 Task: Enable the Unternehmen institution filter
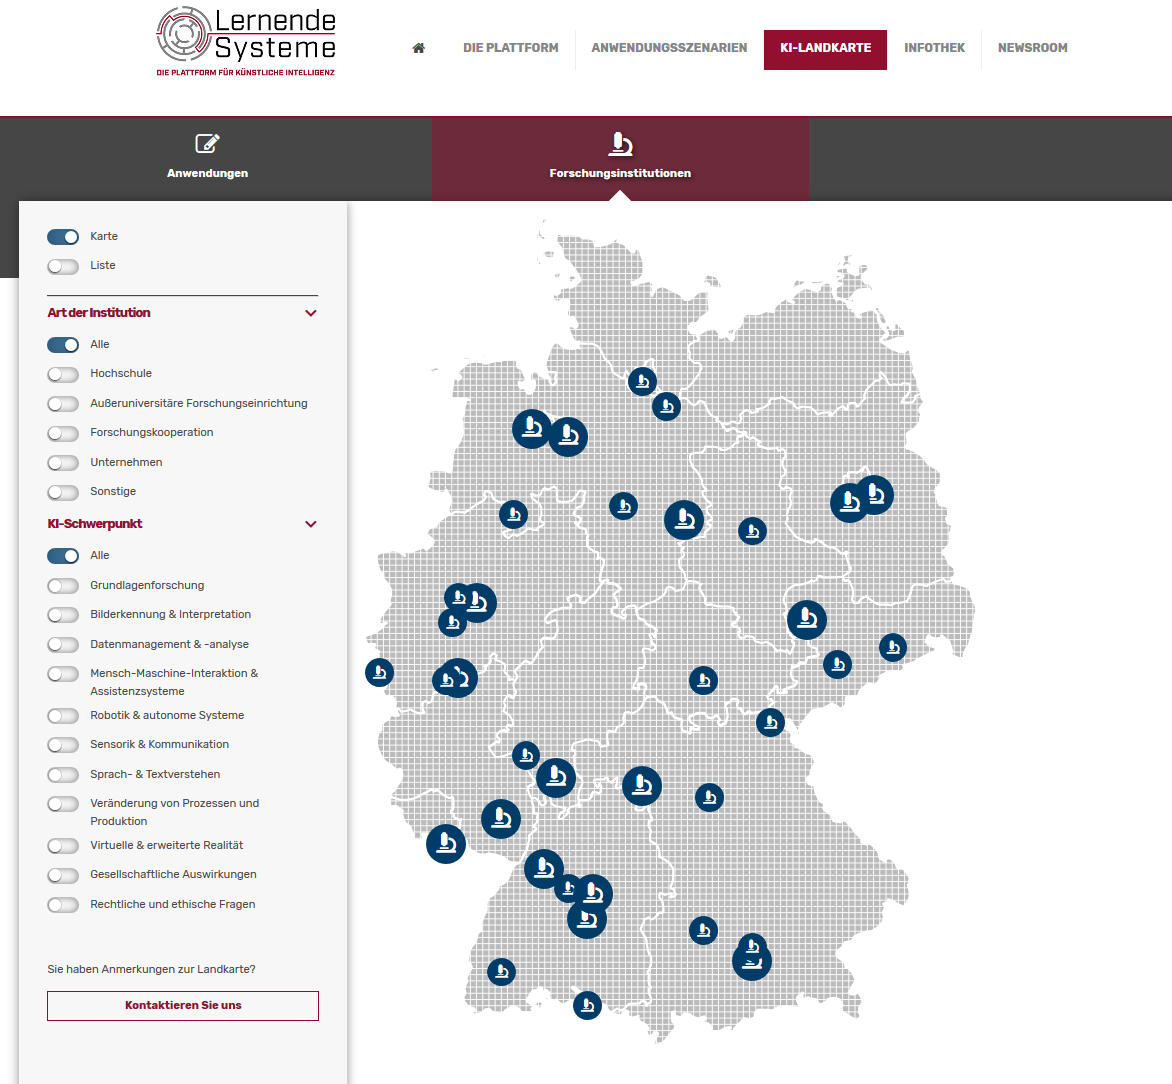coord(63,463)
